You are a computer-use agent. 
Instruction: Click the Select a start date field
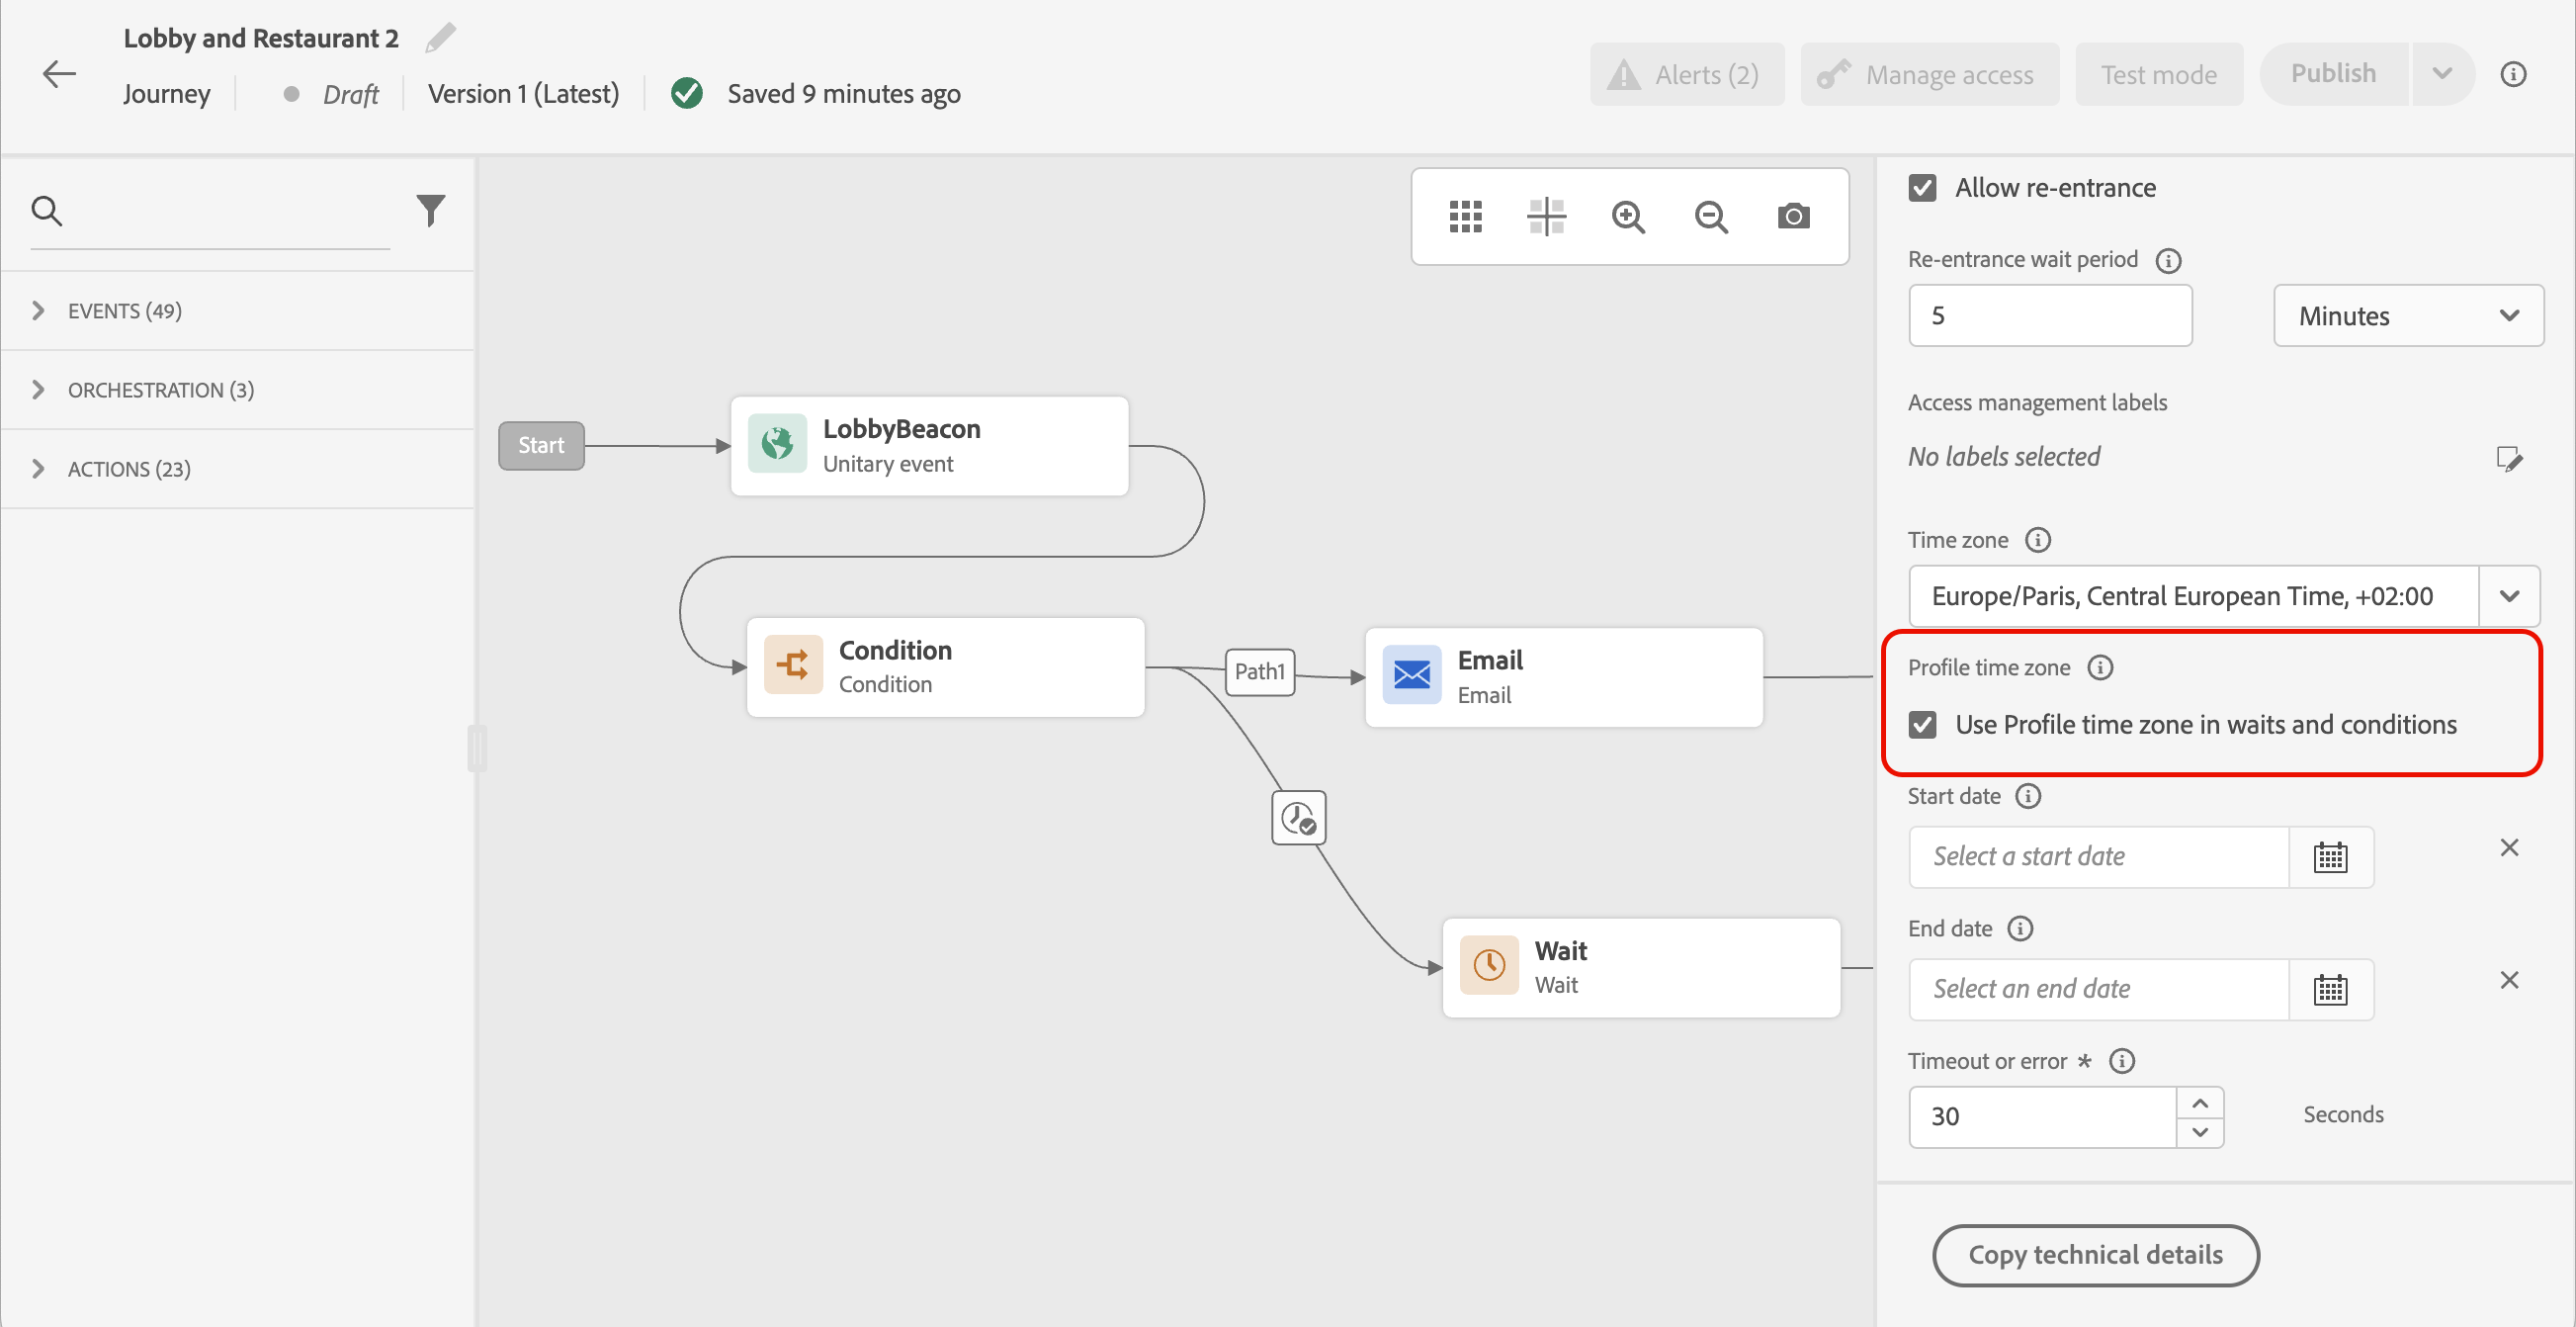(2098, 856)
